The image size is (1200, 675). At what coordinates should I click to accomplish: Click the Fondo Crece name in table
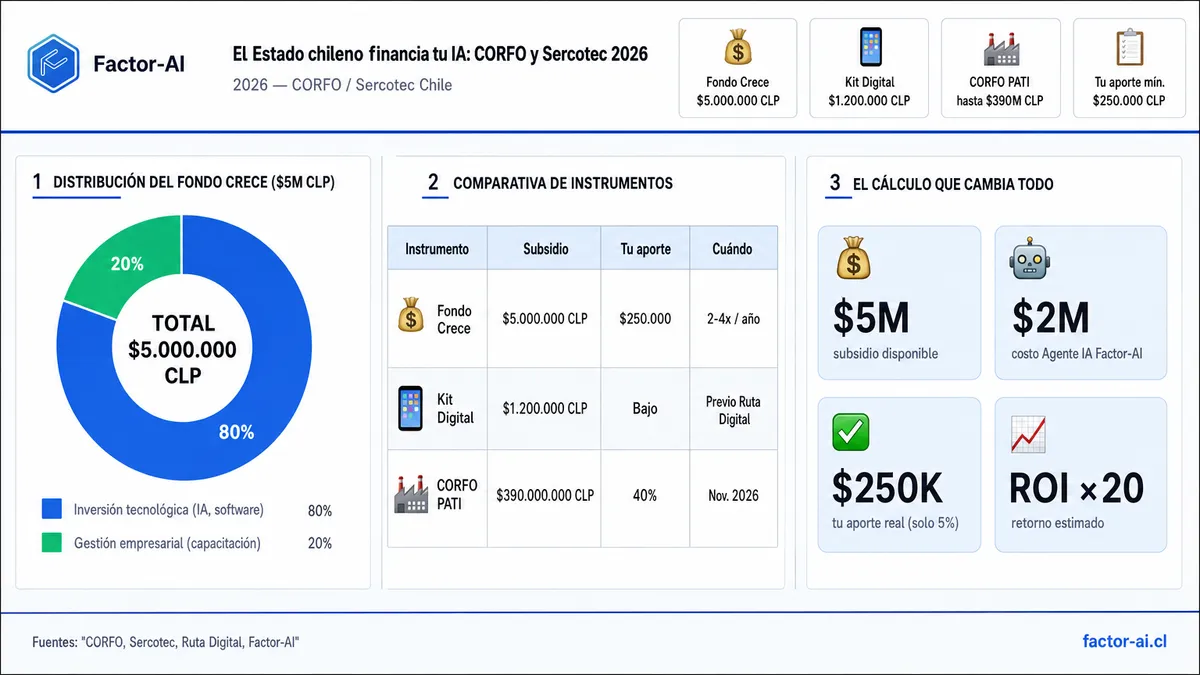pyautogui.click(x=454, y=319)
